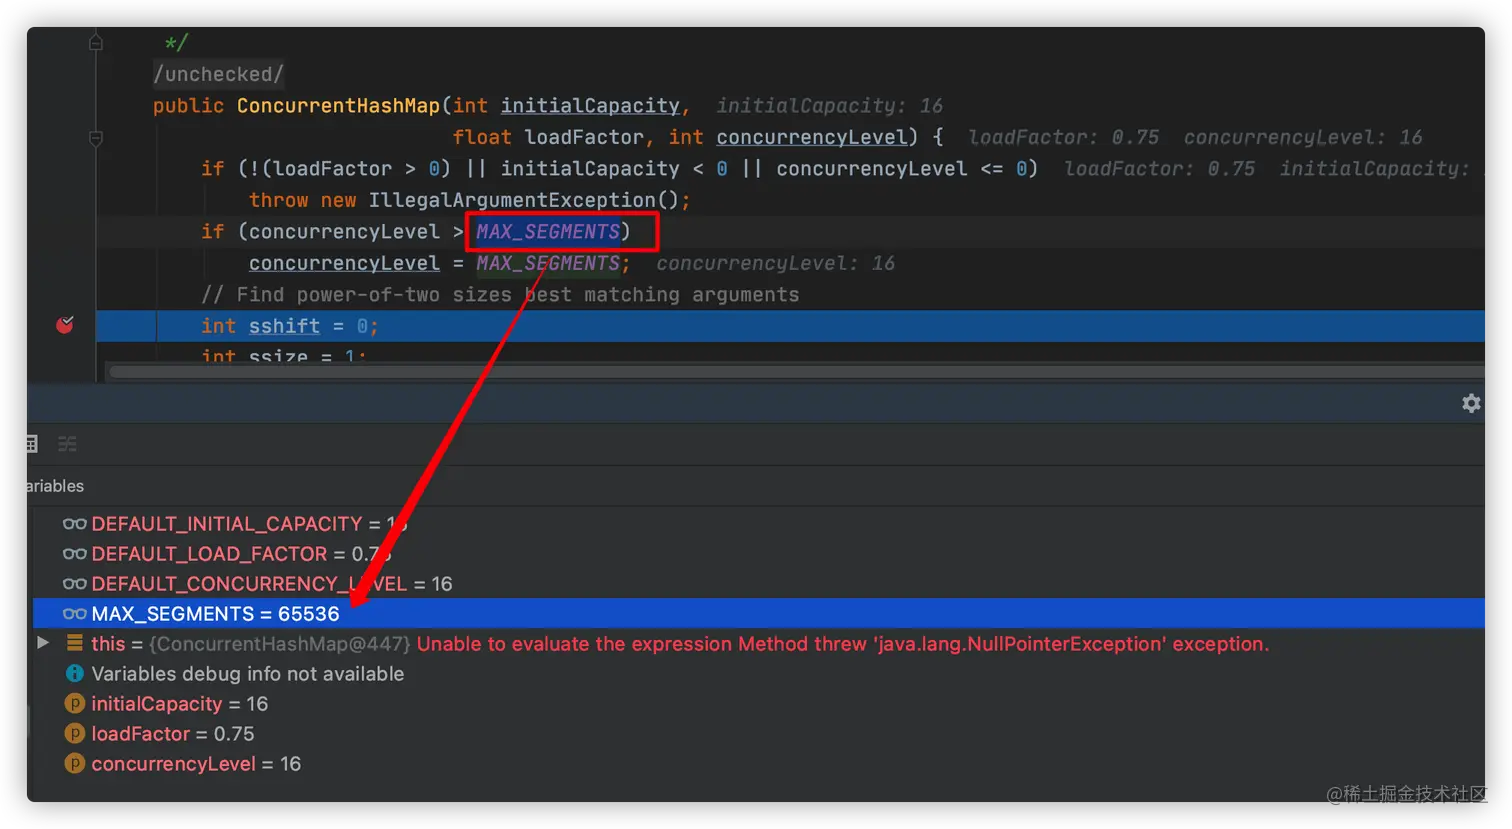Click the editor horizontal scrollbar

[796, 371]
